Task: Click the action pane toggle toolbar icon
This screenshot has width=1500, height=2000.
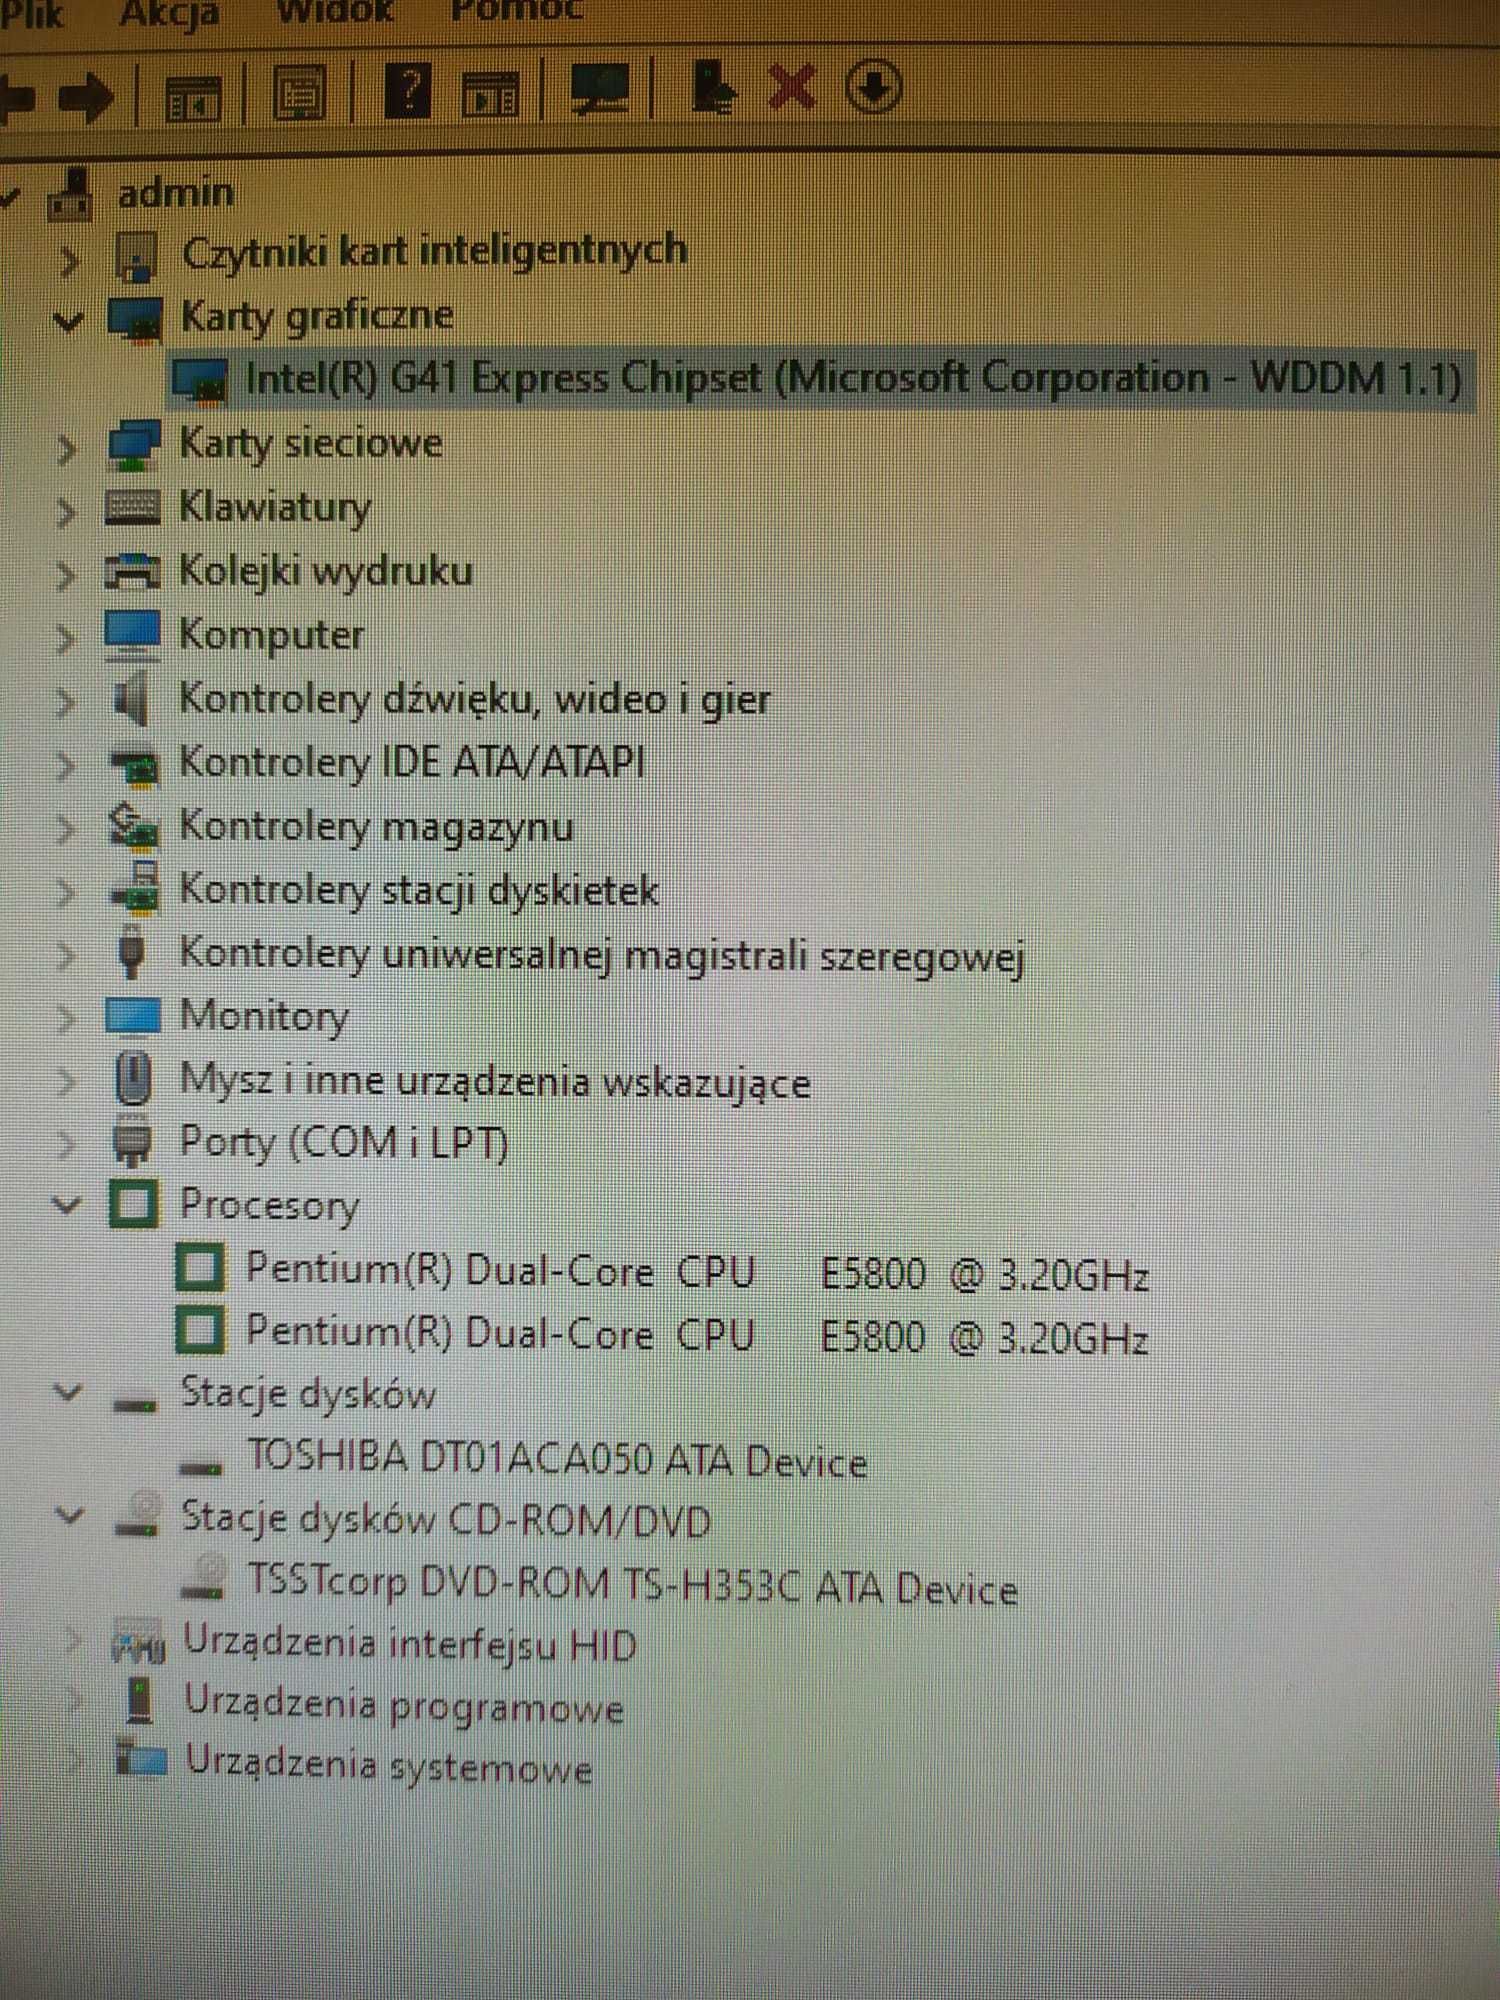Action: 491,94
